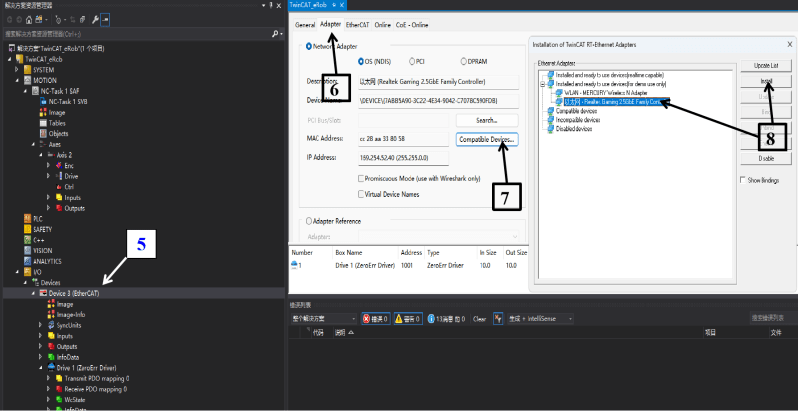
Task: Collapse the Device 3 (EtherCAT) node
Action: coord(33,293)
